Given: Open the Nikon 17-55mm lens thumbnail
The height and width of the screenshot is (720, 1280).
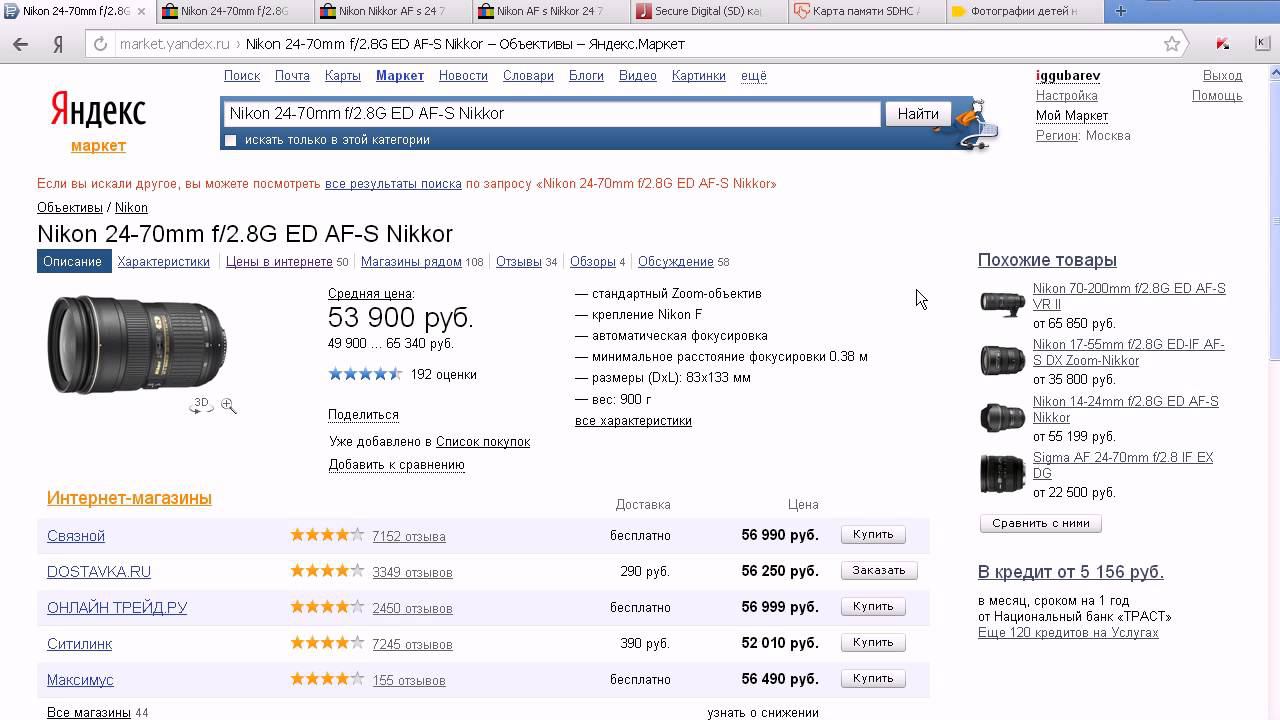Looking at the screenshot, I should 1002,360.
